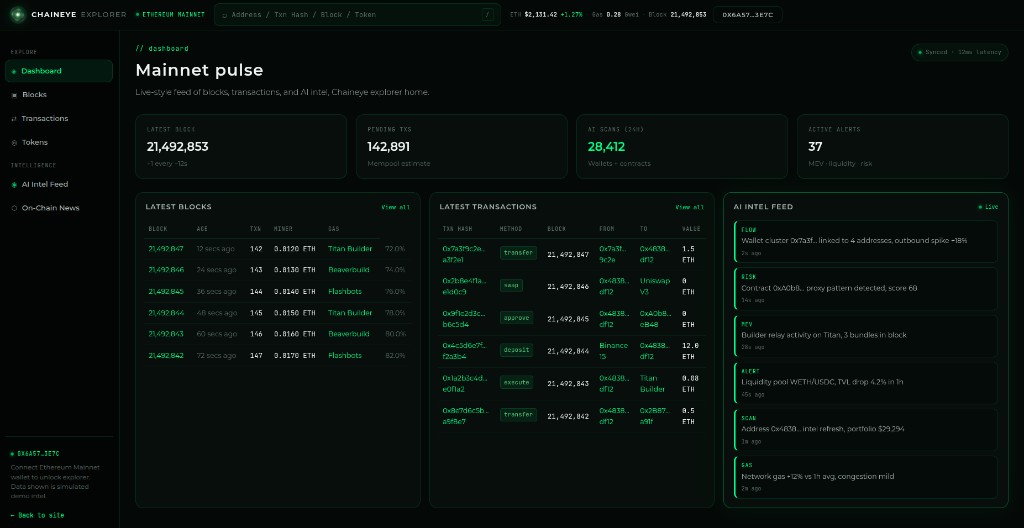Image resolution: width=1024 pixels, height=528 pixels.
Task: Click Binance 15 sender in deposit row
Action: pos(613,351)
